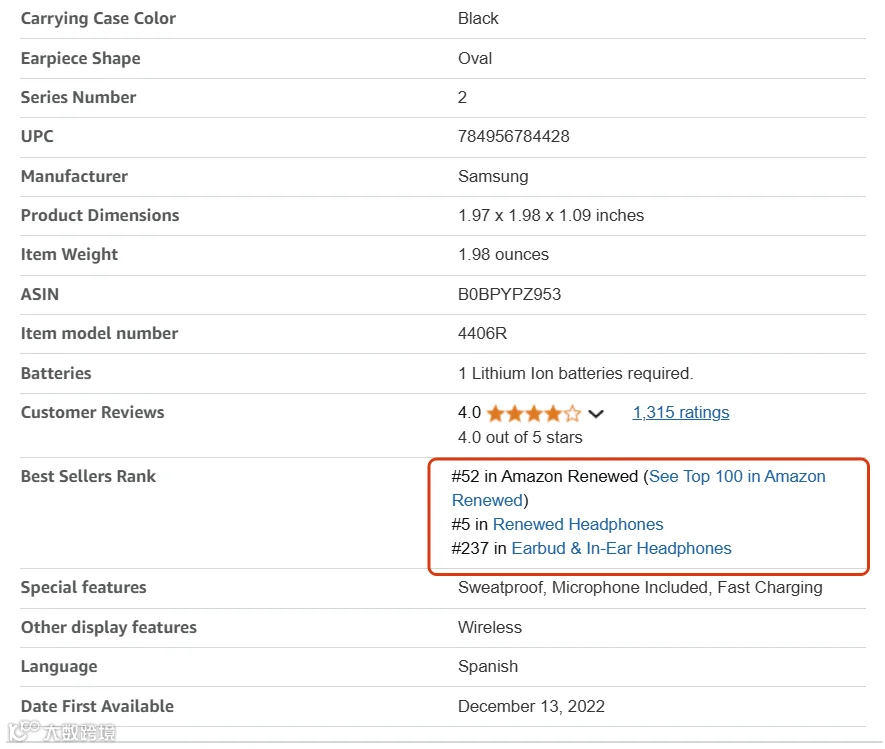885x749 pixels.
Task: Click the Customer Reviews label
Action: (x=93, y=413)
